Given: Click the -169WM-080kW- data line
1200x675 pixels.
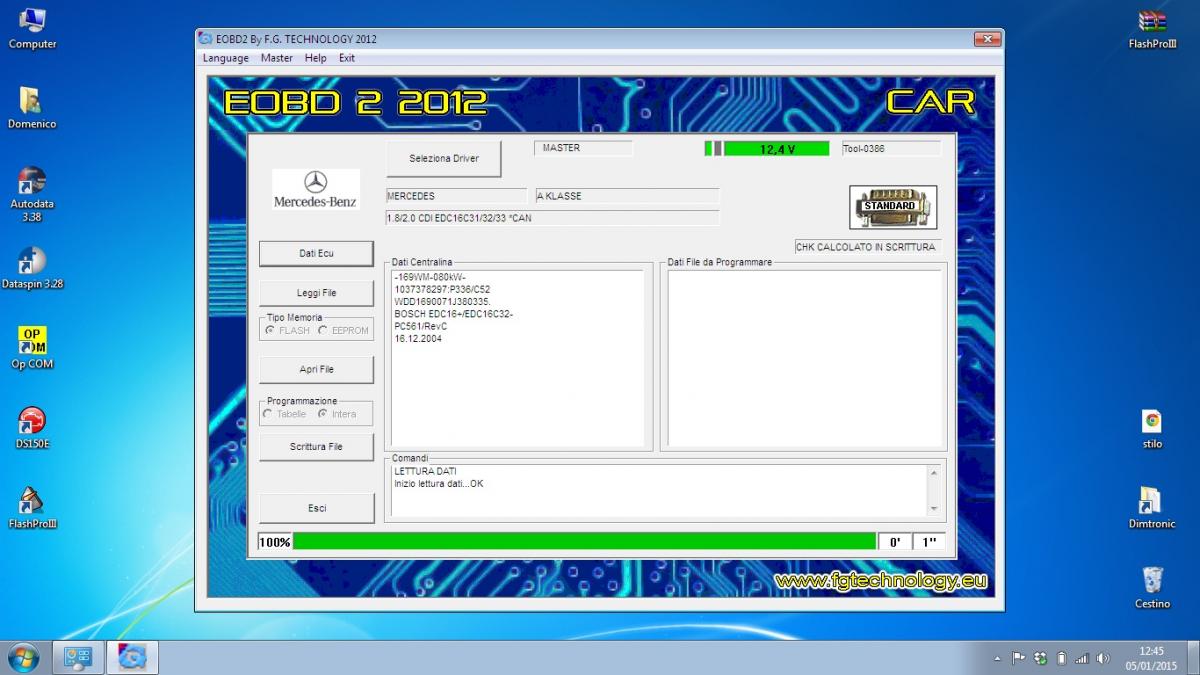Looking at the screenshot, I should (x=430, y=277).
